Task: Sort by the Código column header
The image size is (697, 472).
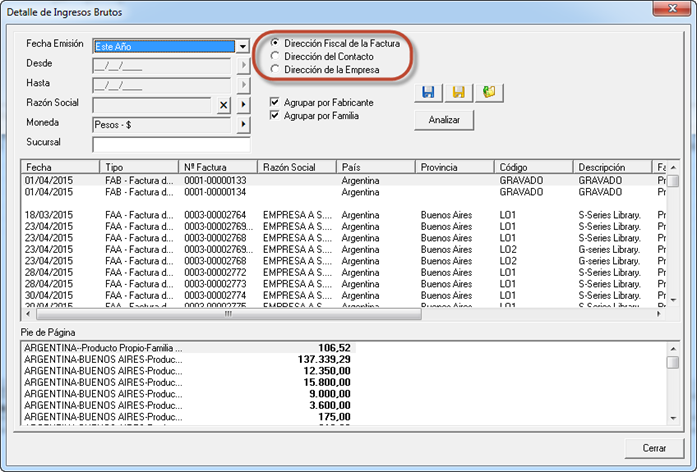Action: click(533, 167)
